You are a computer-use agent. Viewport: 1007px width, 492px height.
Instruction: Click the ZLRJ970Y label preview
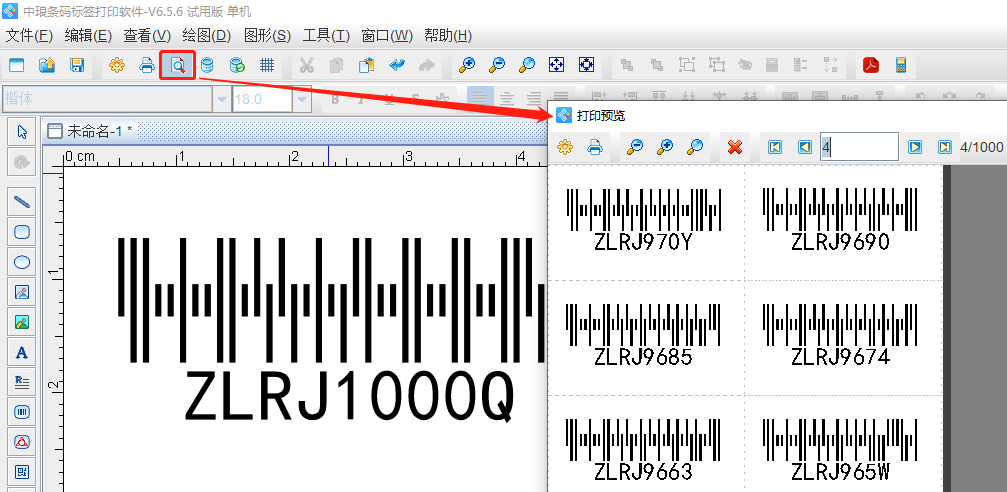pyautogui.click(x=644, y=220)
